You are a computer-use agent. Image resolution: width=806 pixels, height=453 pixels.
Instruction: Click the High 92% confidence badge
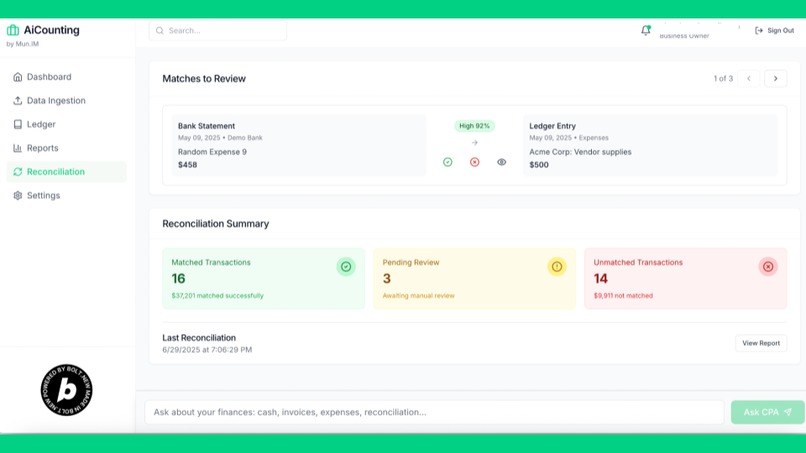click(x=474, y=126)
